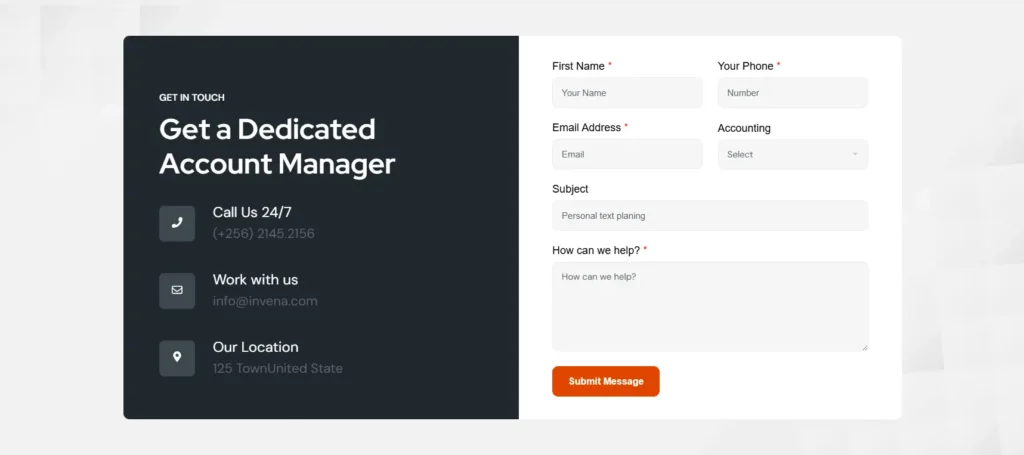Focus the Your Phone Number field

pos(793,93)
